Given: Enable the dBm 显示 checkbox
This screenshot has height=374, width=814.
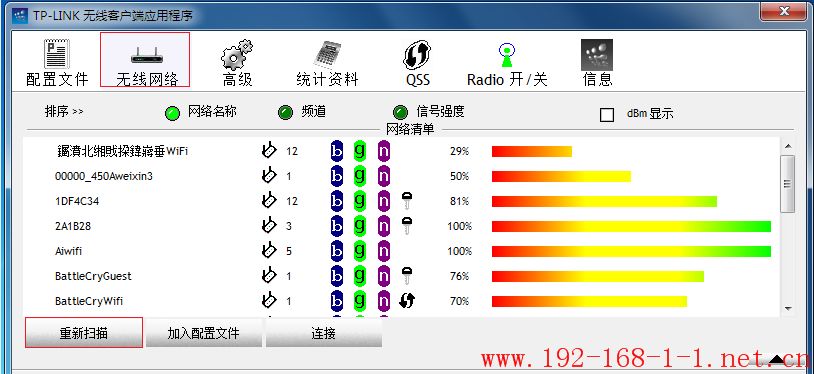Looking at the screenshot, I should pyautogui.click(x=607, y=114).
